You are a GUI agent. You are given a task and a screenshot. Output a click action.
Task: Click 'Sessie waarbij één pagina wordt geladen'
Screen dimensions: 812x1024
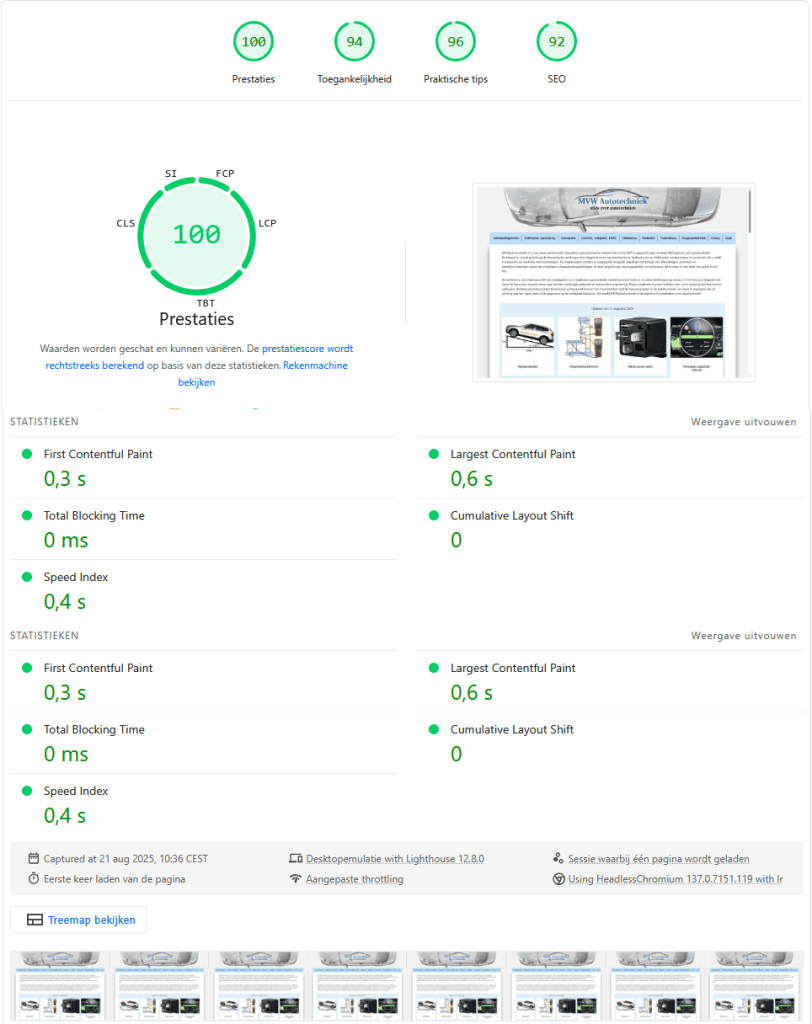[x=658, y=859]
